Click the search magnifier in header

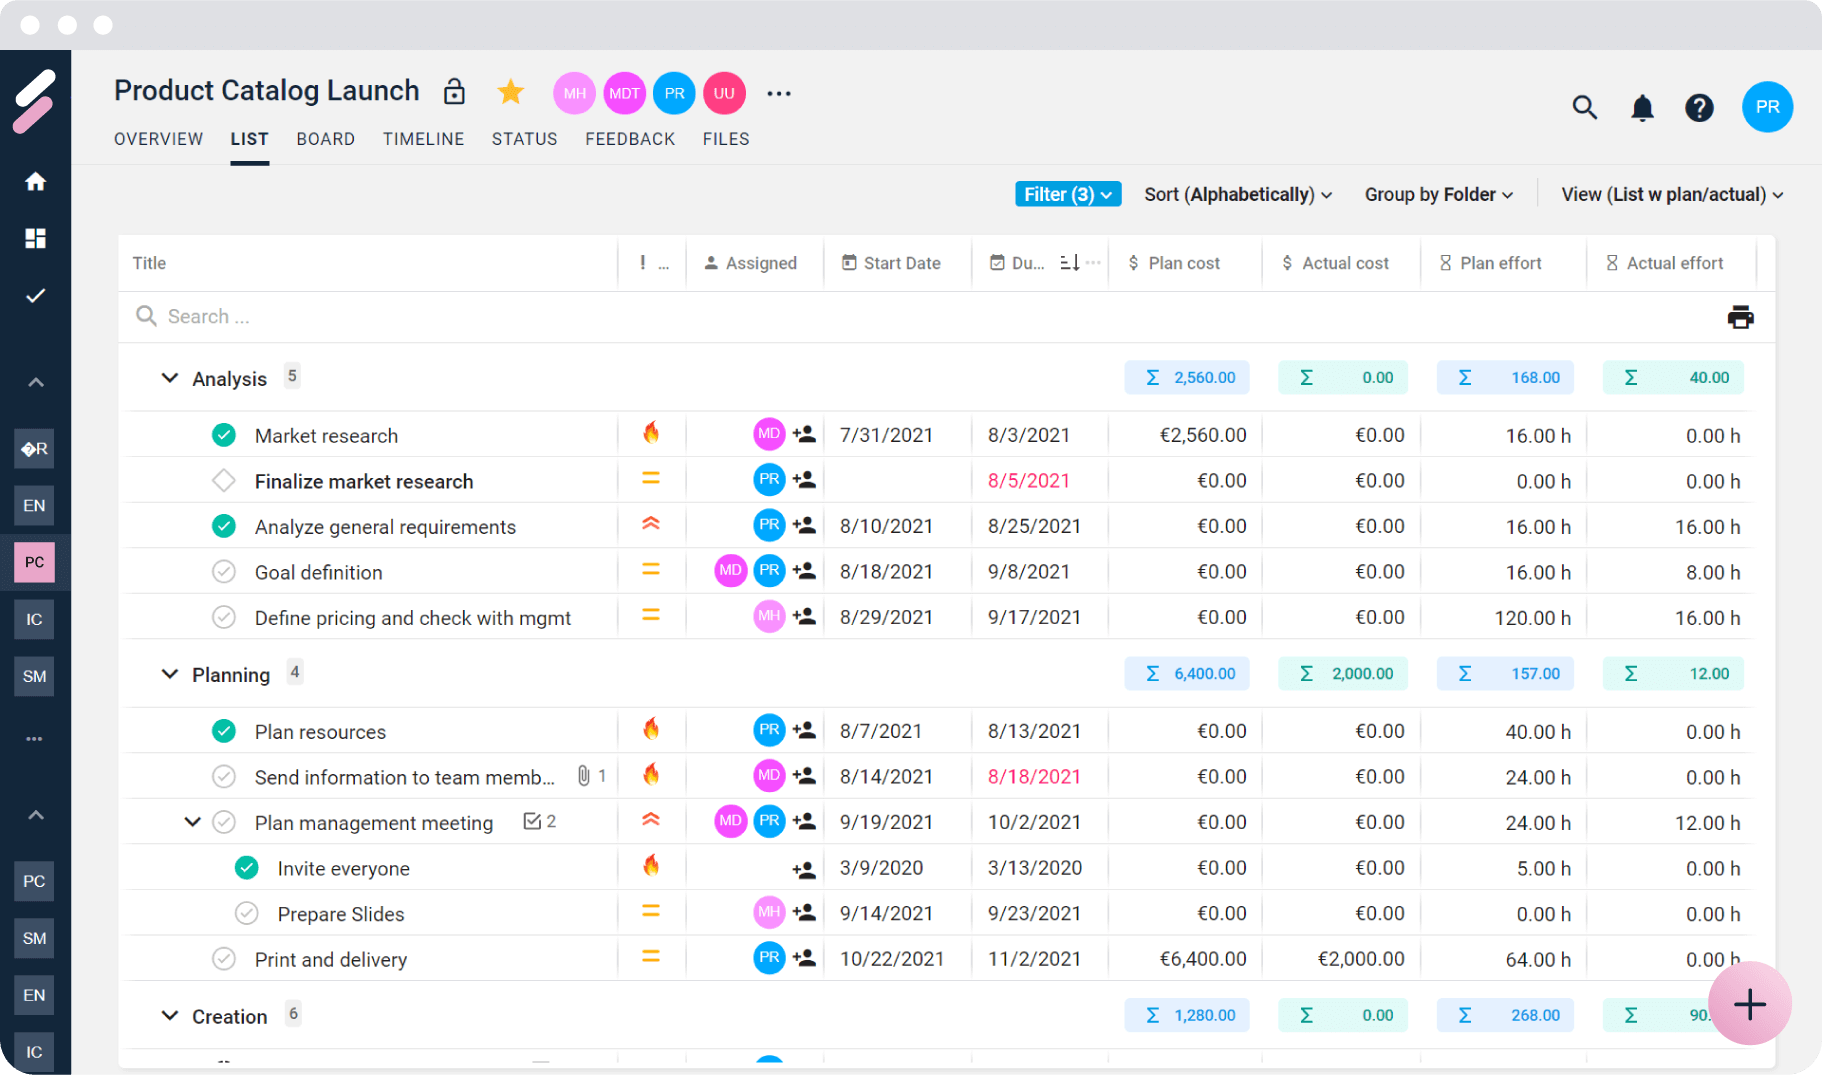[1584, 108]
